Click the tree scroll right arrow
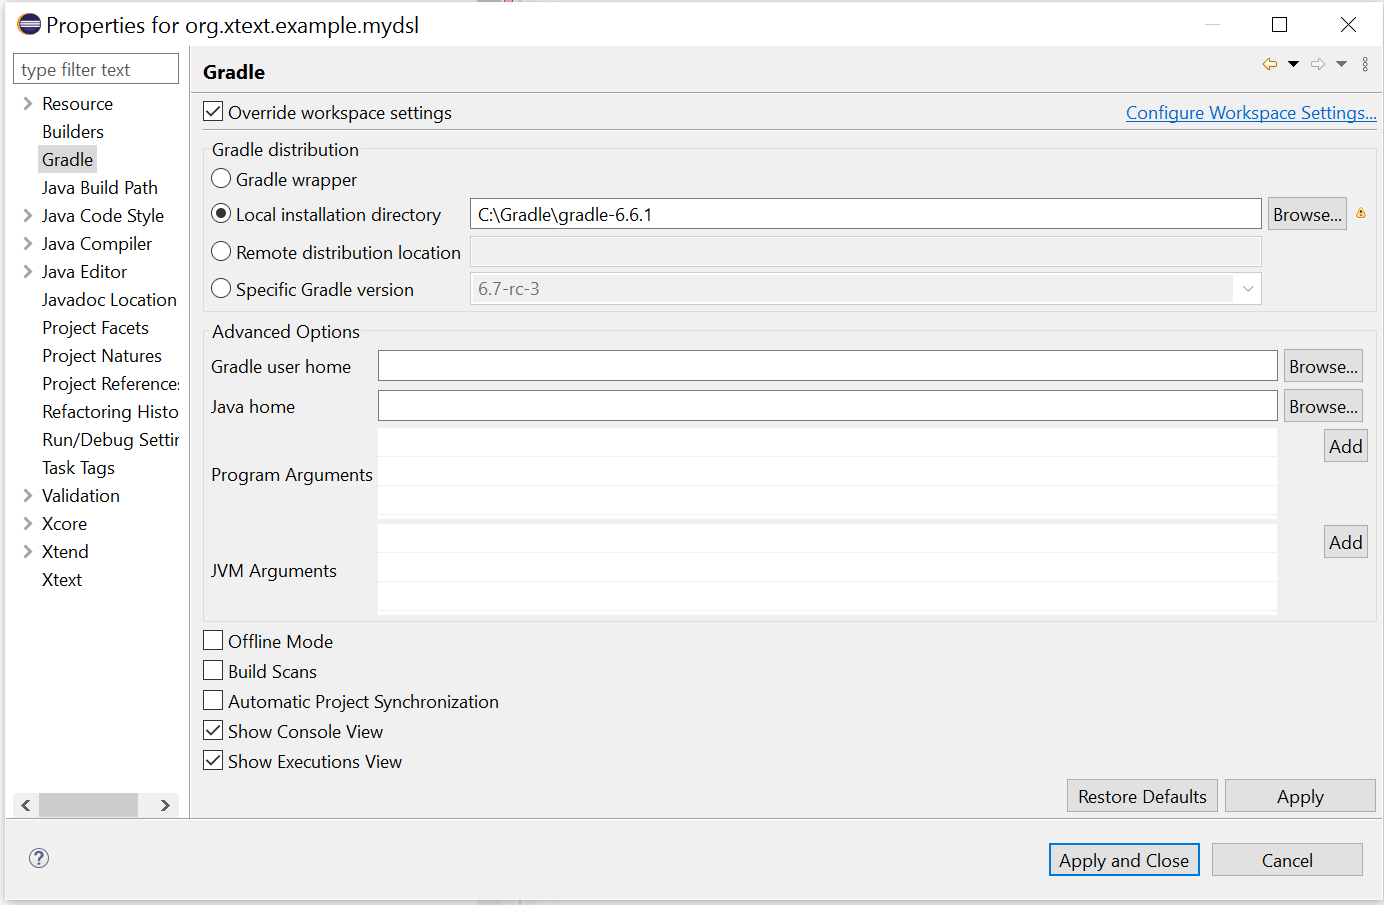The image size is (1384, 905). 165,805
